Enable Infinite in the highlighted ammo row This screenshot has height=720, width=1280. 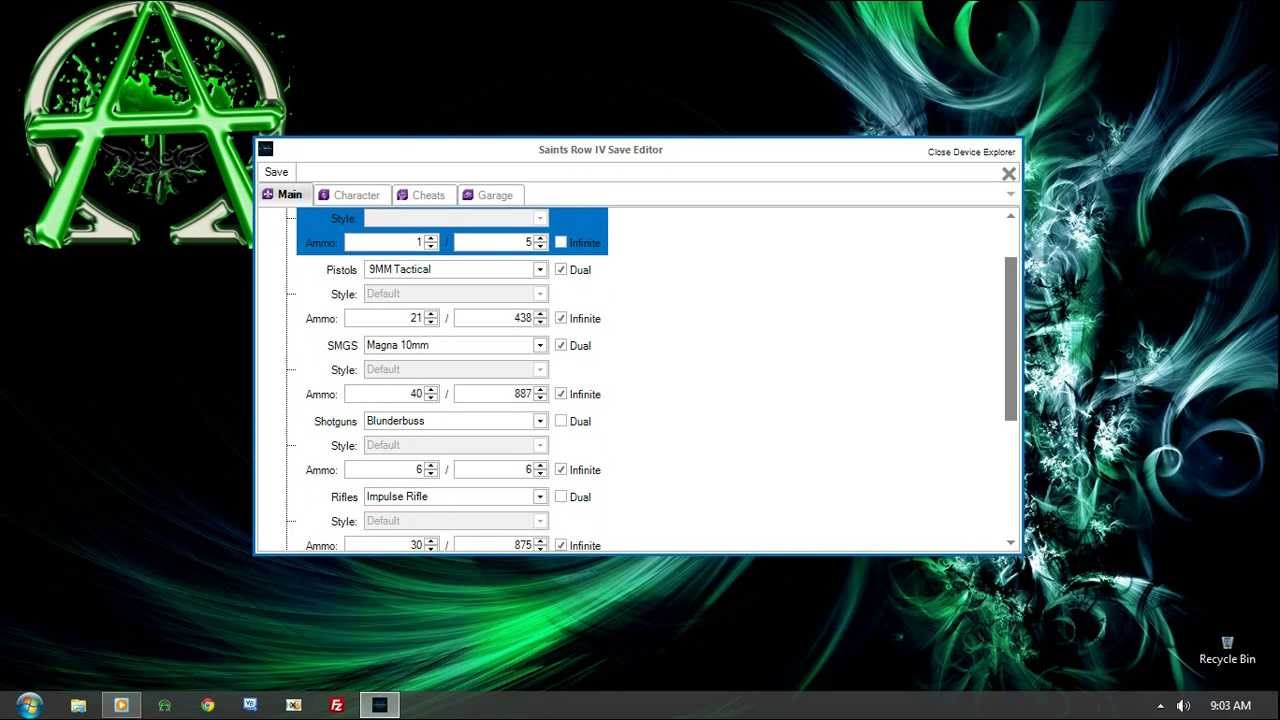click(561, 242)
